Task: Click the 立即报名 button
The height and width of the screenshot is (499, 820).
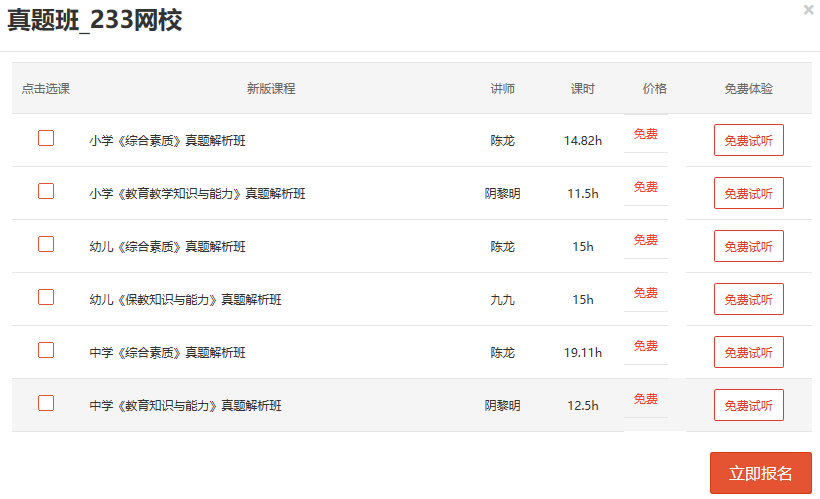Action: 760,473
